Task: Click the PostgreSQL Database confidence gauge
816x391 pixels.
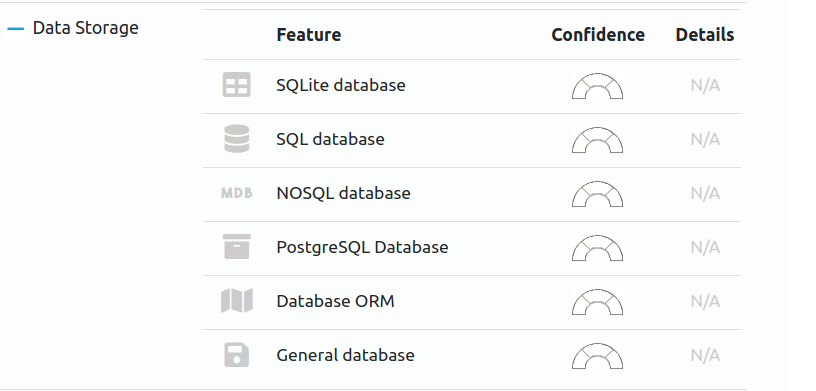Action: 597,248
